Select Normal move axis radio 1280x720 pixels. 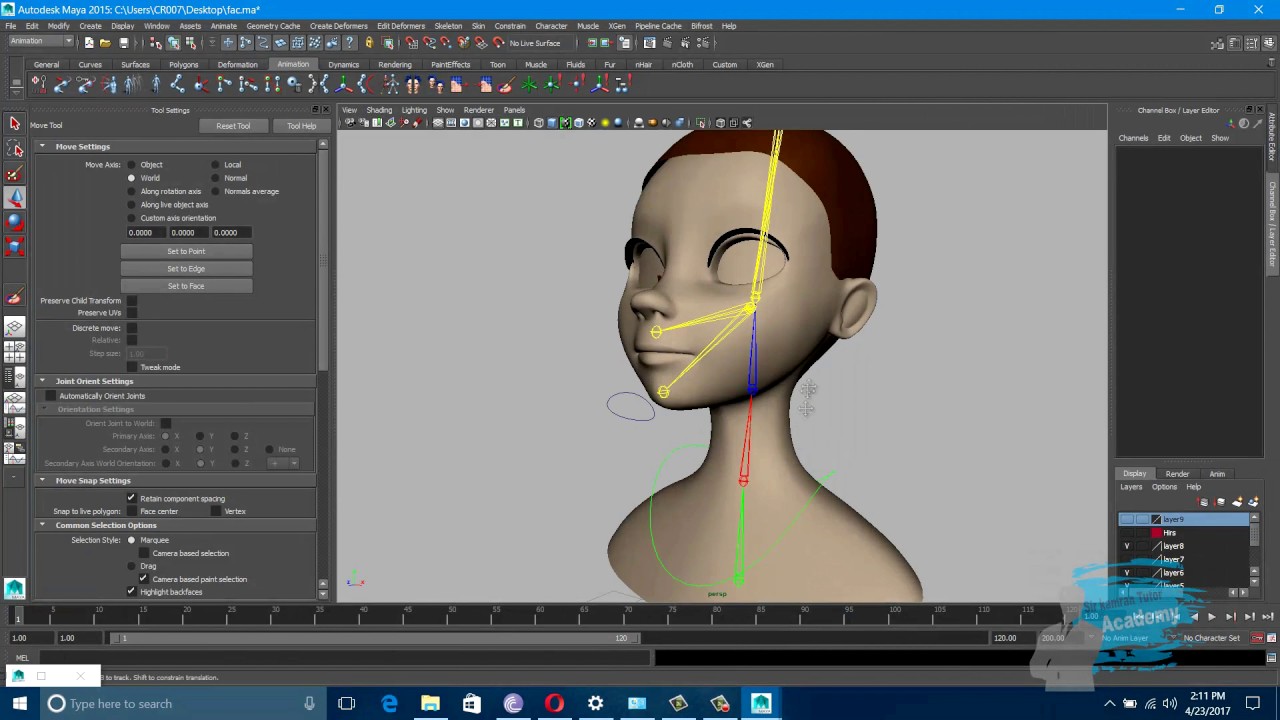[x=215, y=178]
